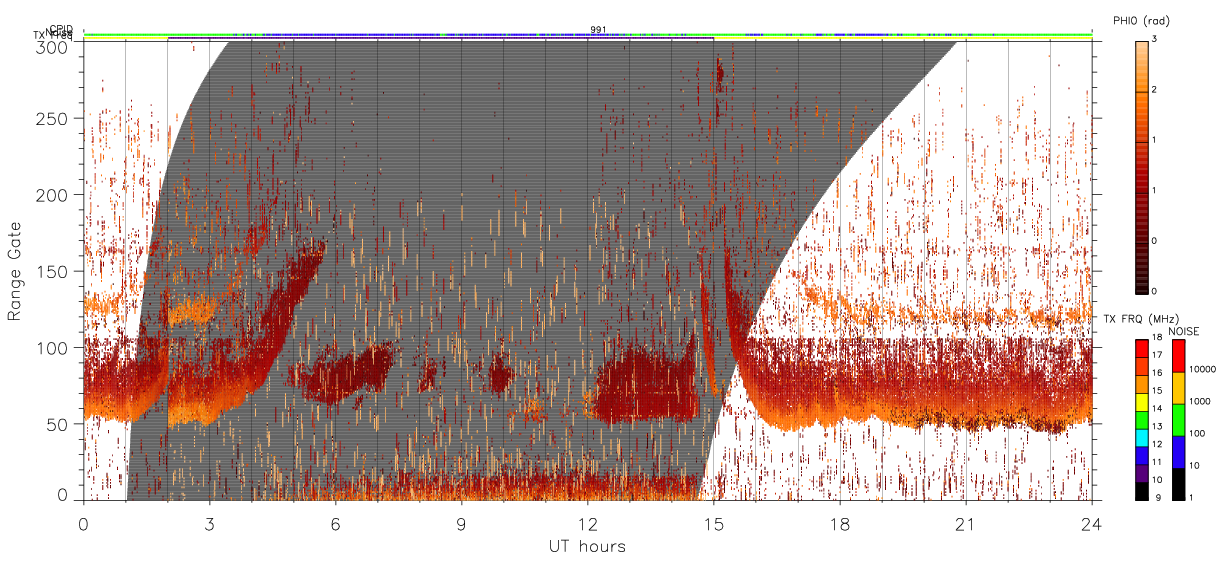This screenshot has width=1228, height=567.
Task: Click the blue swatch in NOISE legend
Action: coord(1179,452)
